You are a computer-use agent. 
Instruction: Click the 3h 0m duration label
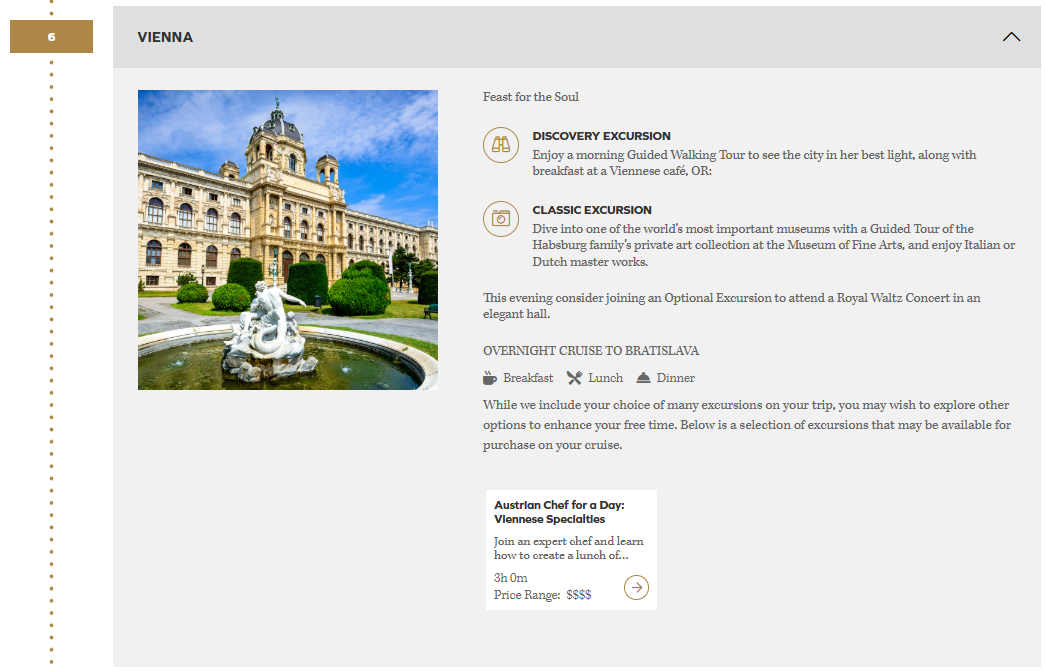(511, 578)
